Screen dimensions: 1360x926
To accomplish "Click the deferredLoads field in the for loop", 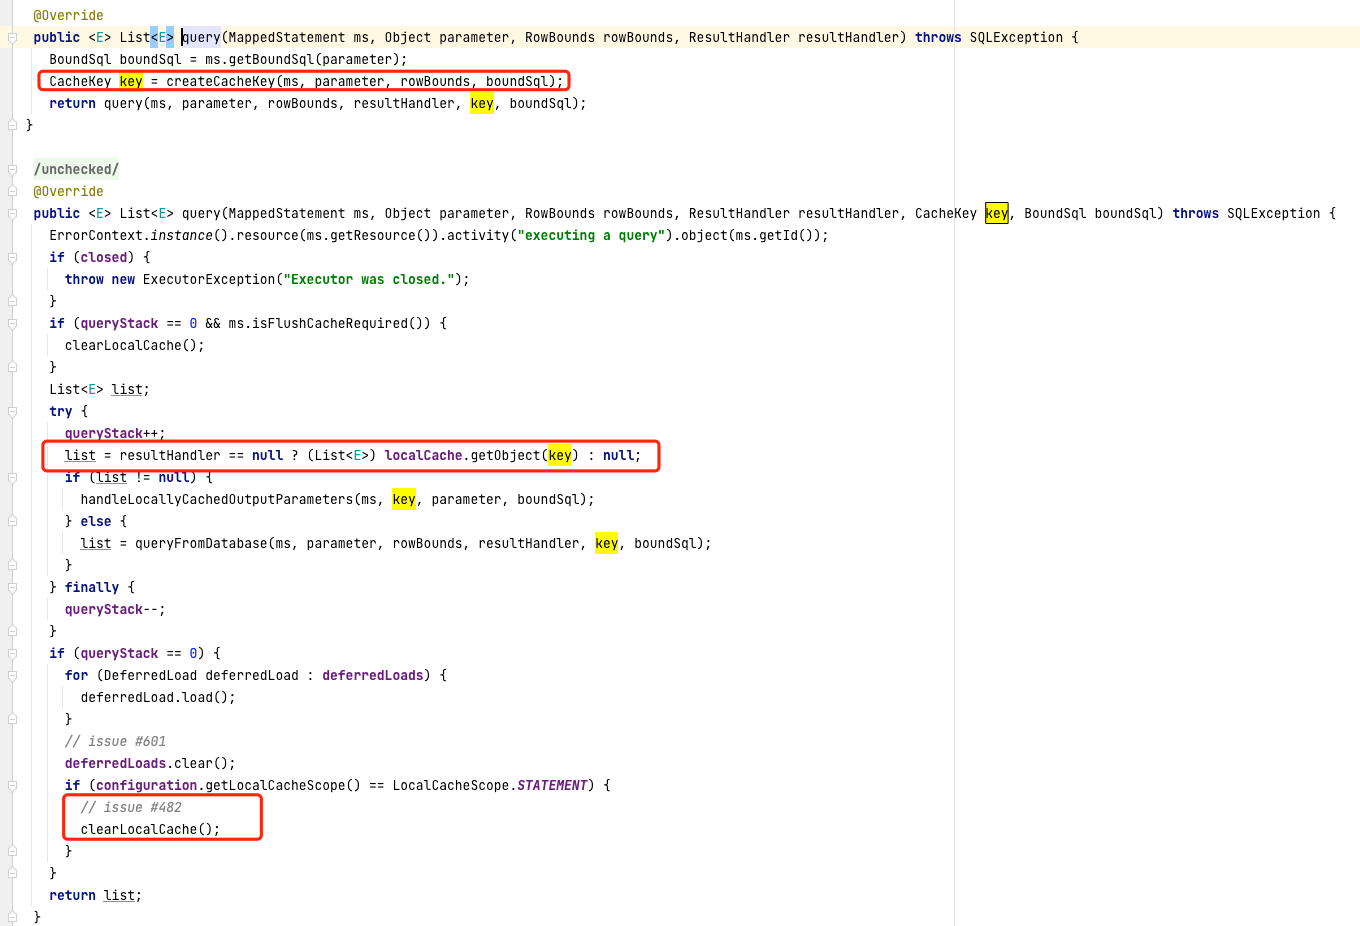I will pos(373,675).
